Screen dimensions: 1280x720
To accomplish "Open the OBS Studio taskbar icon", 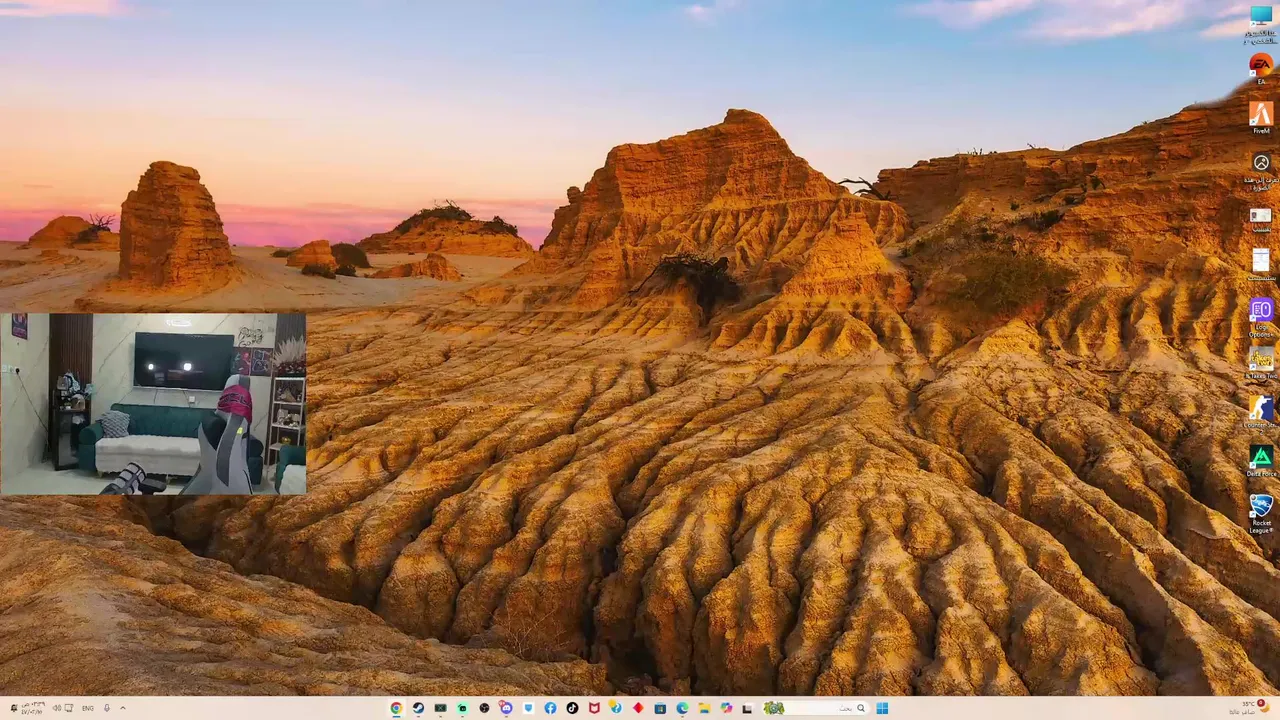I will [x=484, y=708].
